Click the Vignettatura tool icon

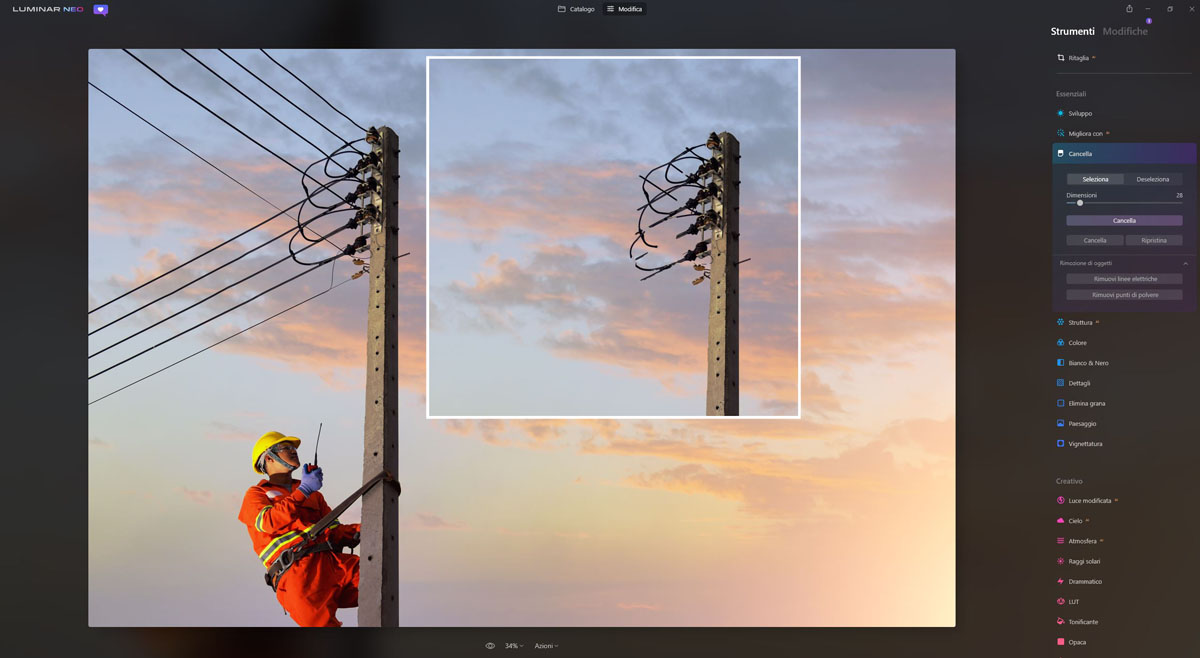pyautogui.click(x=1061, y=444)
